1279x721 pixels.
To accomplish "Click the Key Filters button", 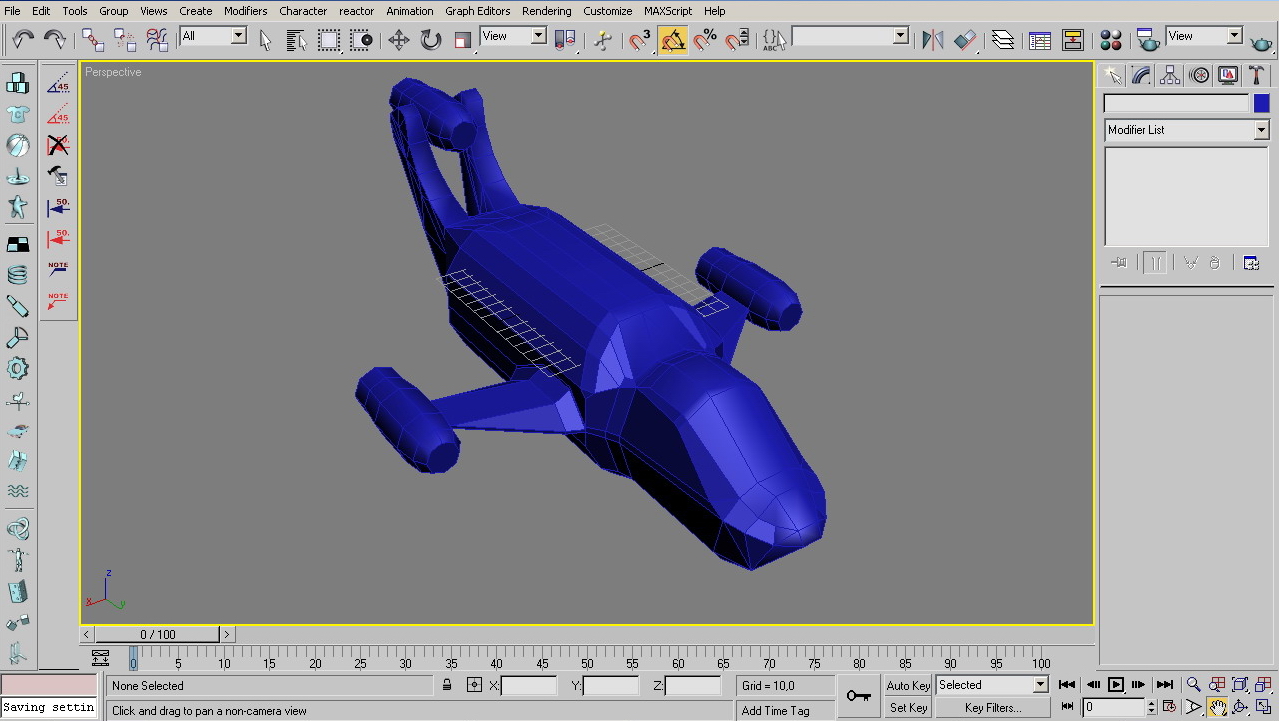I will [993, 708].
